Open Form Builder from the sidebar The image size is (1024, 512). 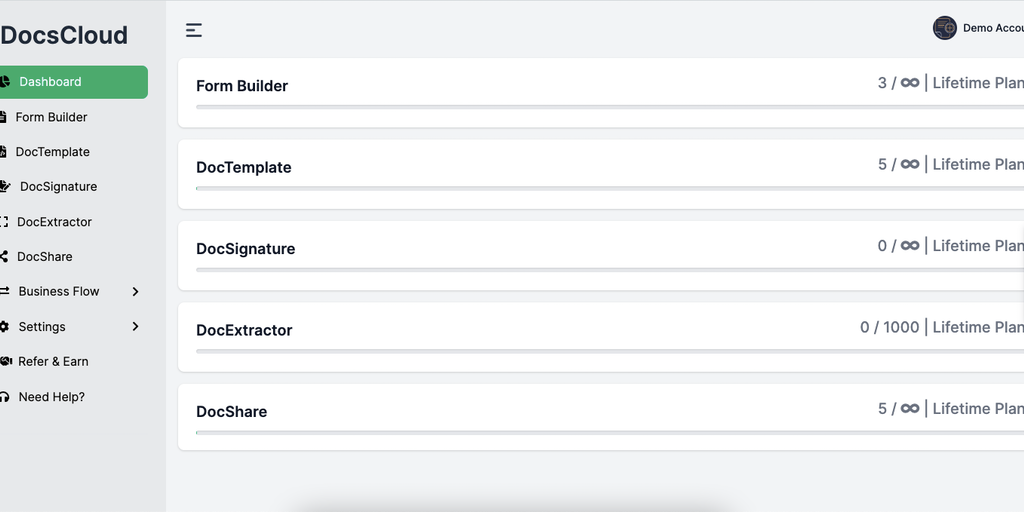51,117
